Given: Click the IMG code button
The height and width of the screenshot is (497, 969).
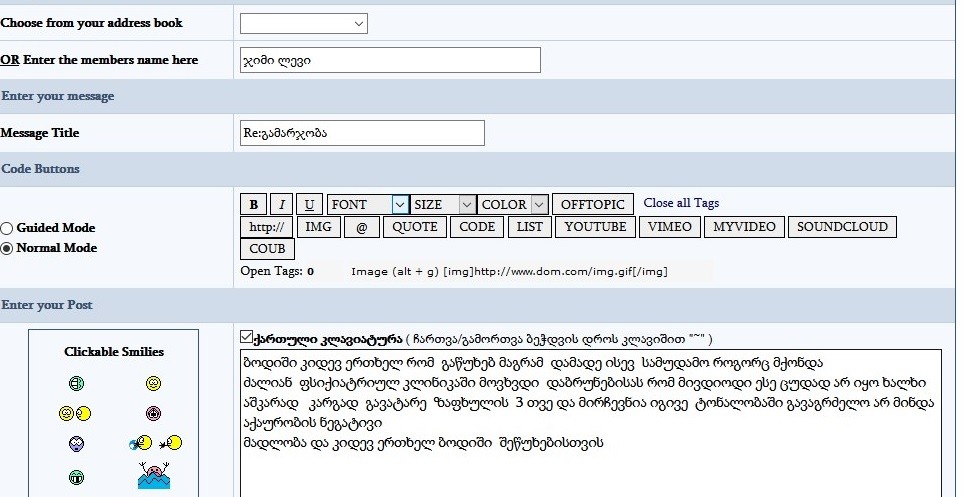Looking at the screenshot, I should (318, 227).
